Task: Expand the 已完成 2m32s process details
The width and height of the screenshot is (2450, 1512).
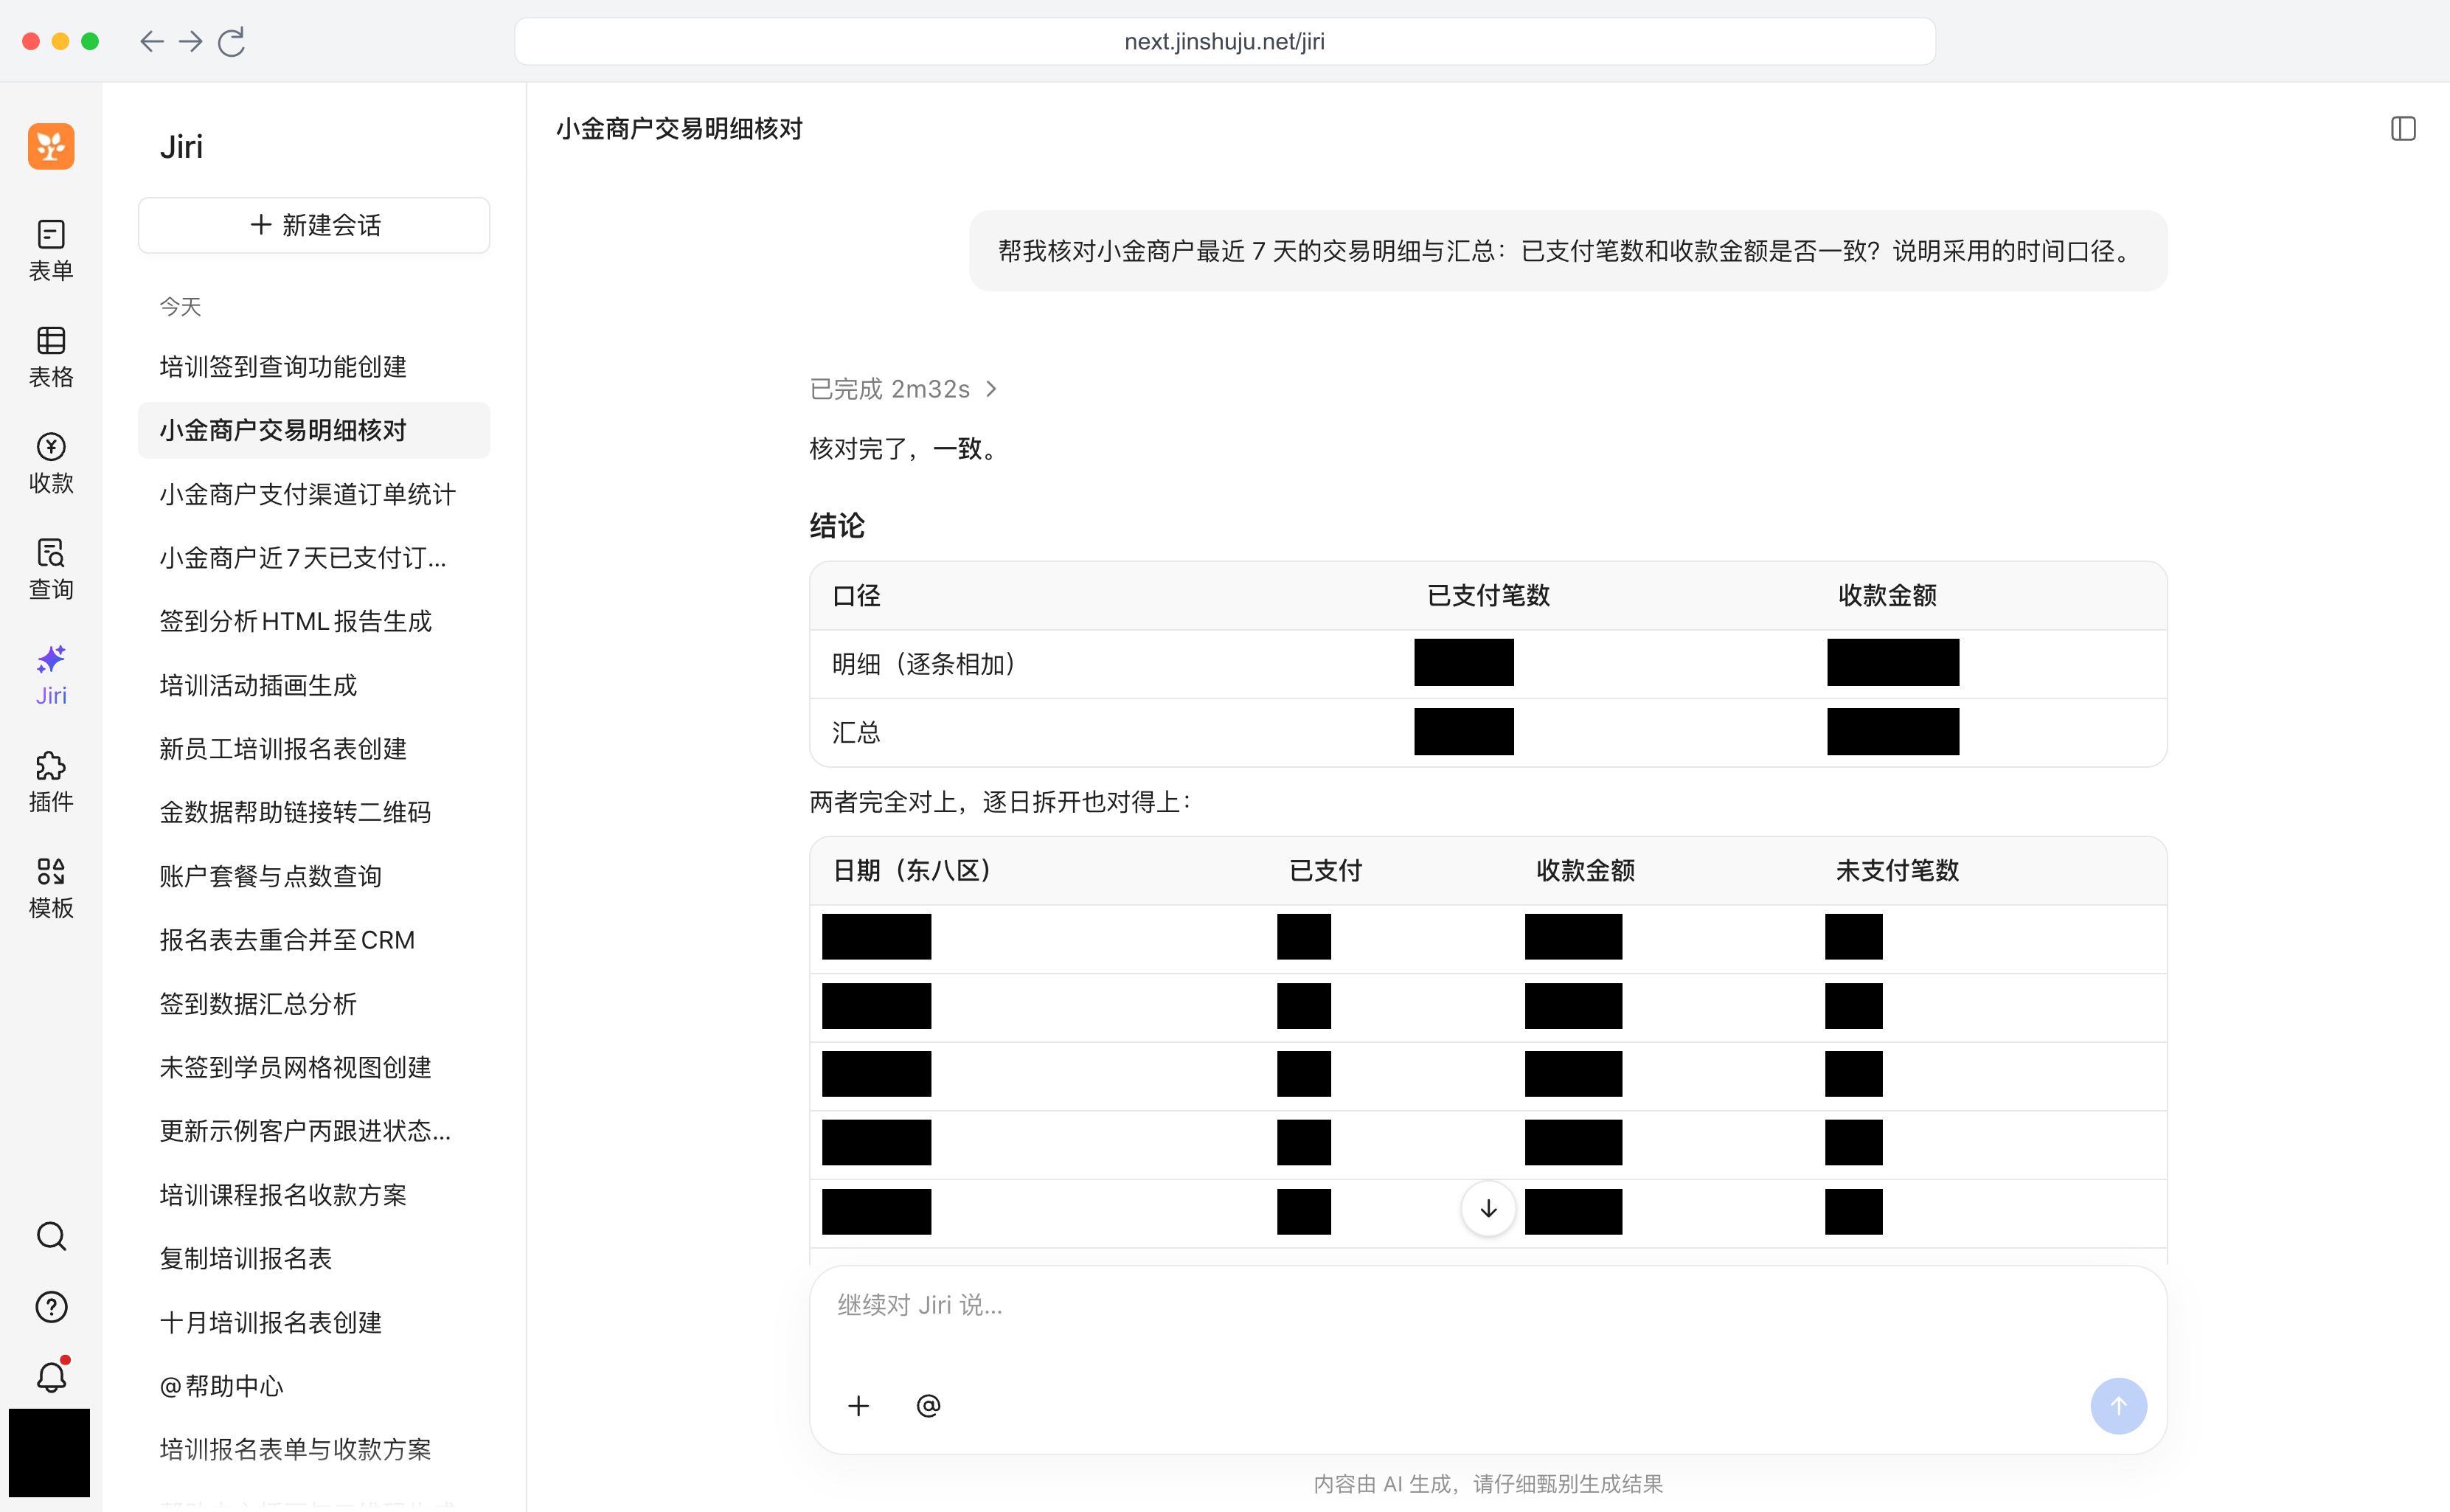Action: 903,389
